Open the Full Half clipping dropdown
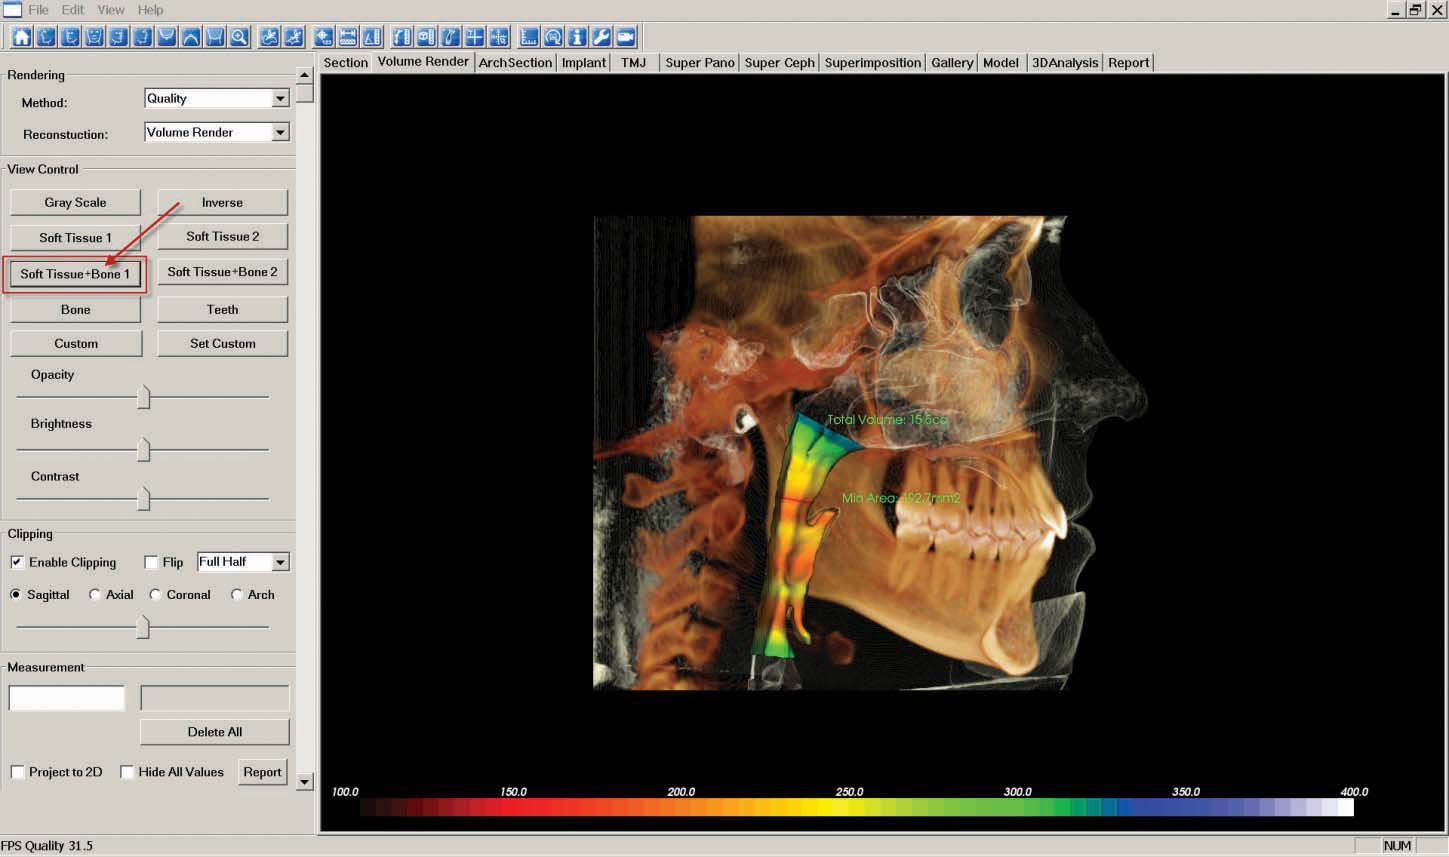The image size is (1449, 857). point(280,562)
